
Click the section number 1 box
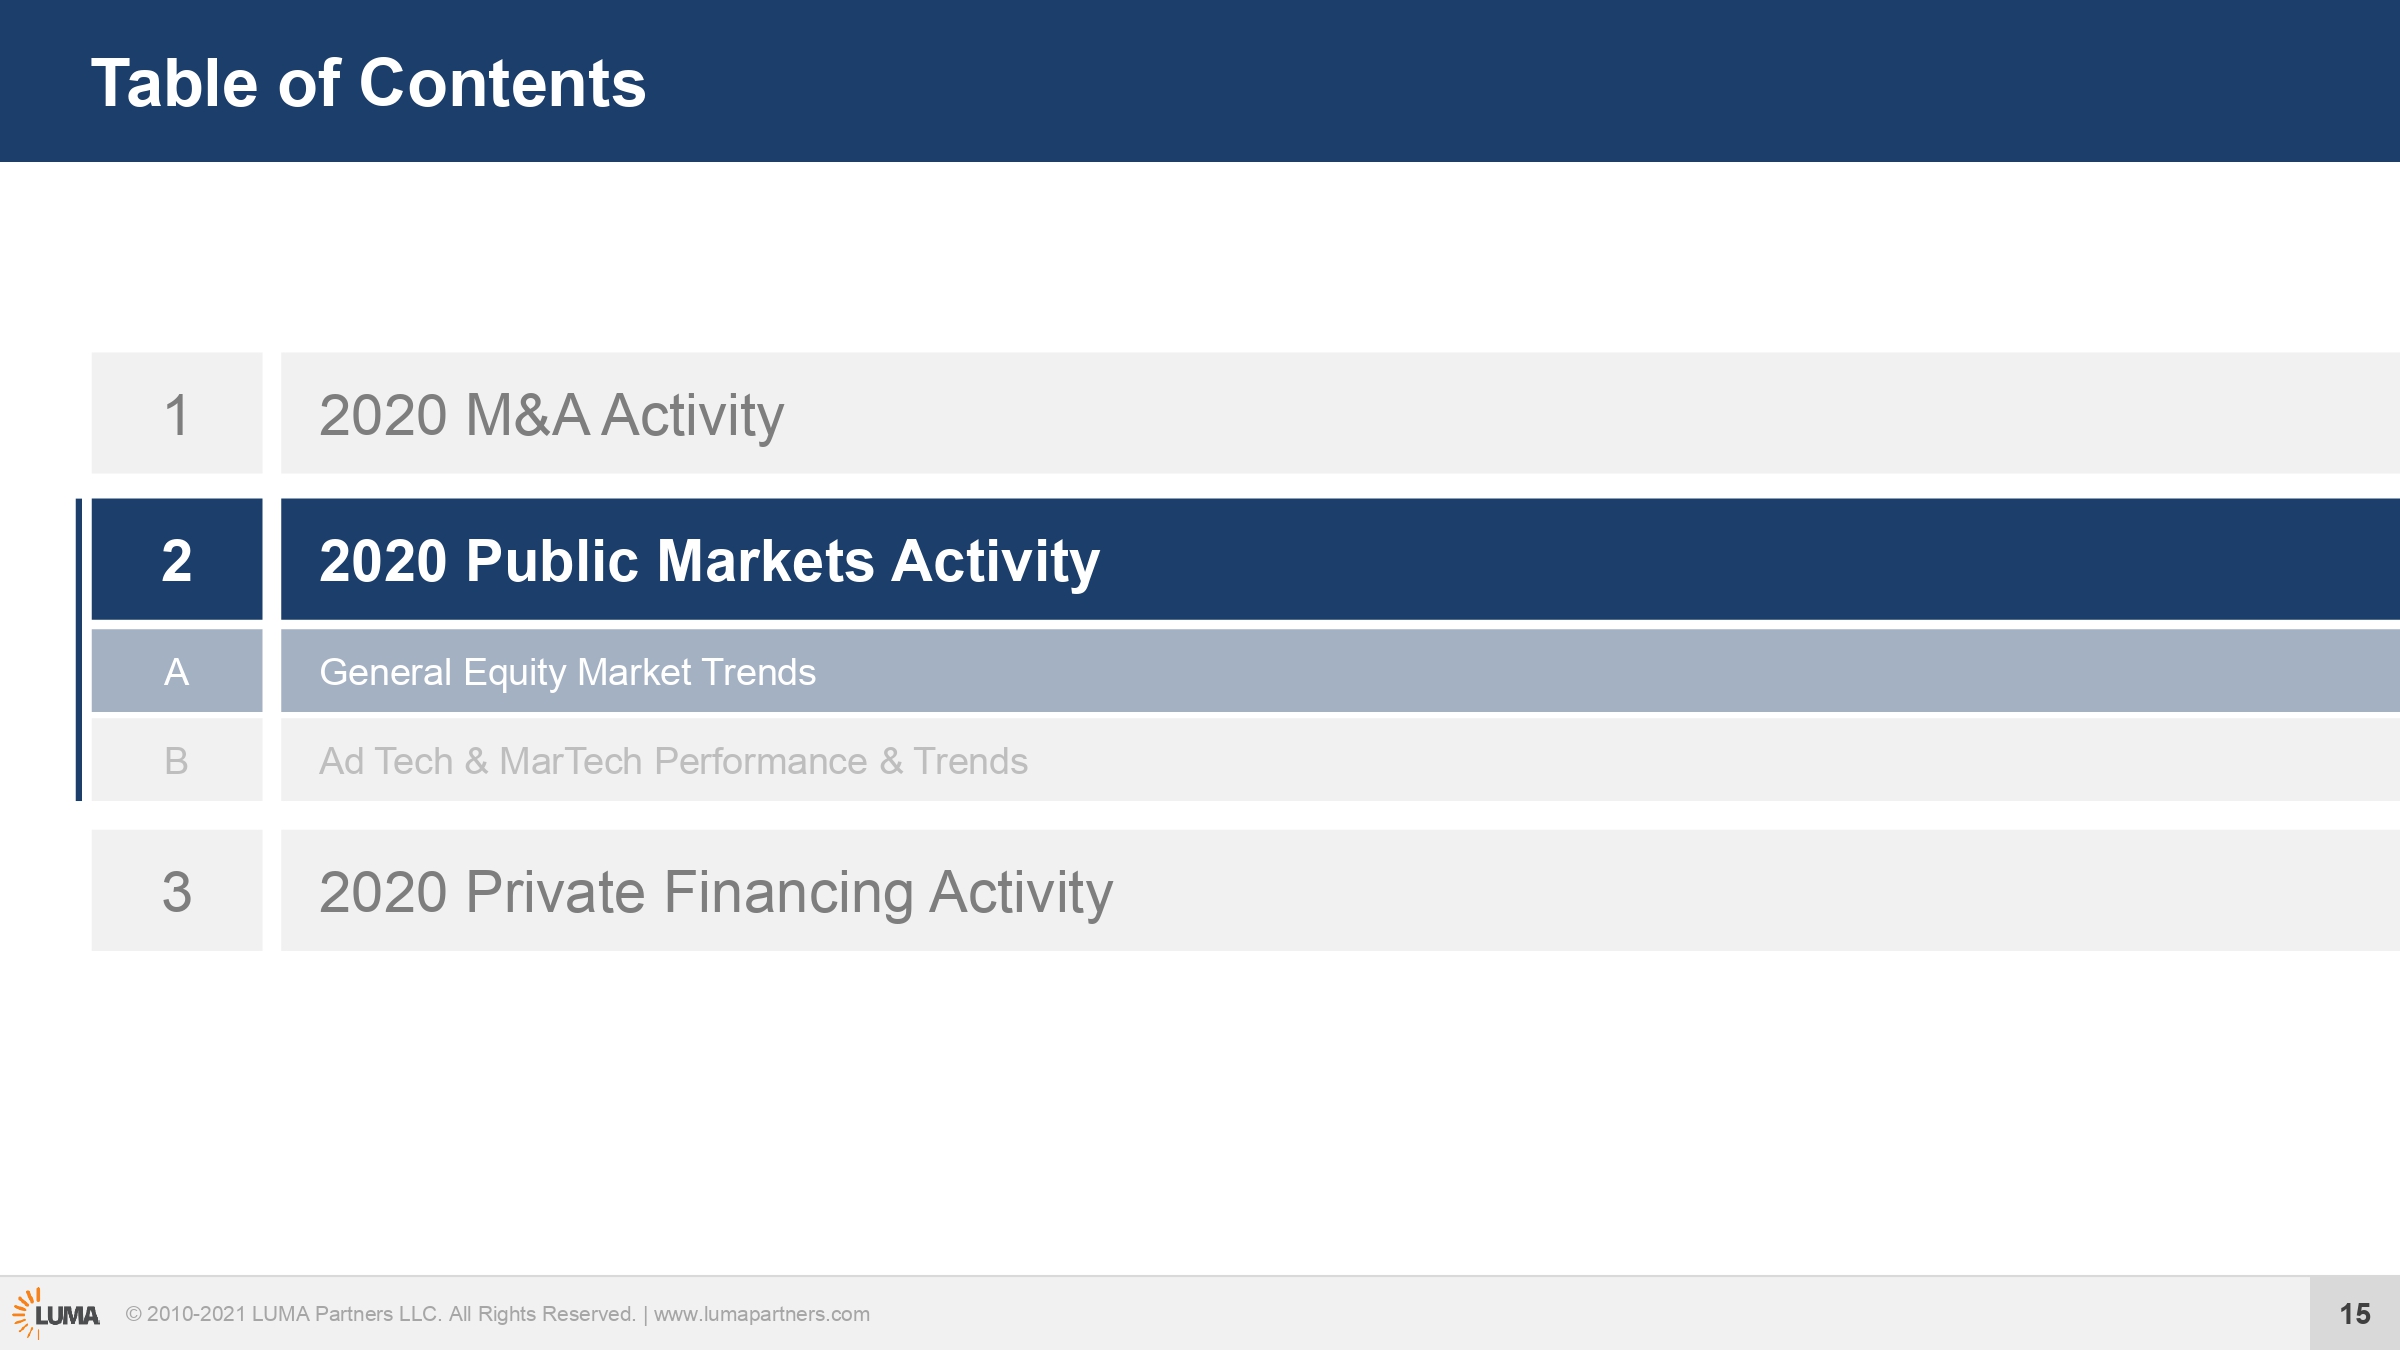tap(177, 413)
